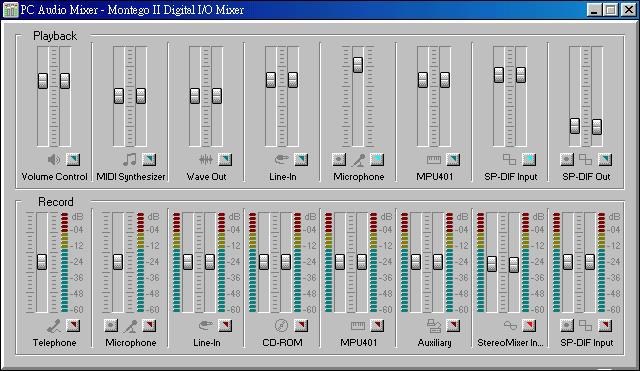Toggle the record Microphone select button
The height and width of the screenshot is (371, 640).
149,326
